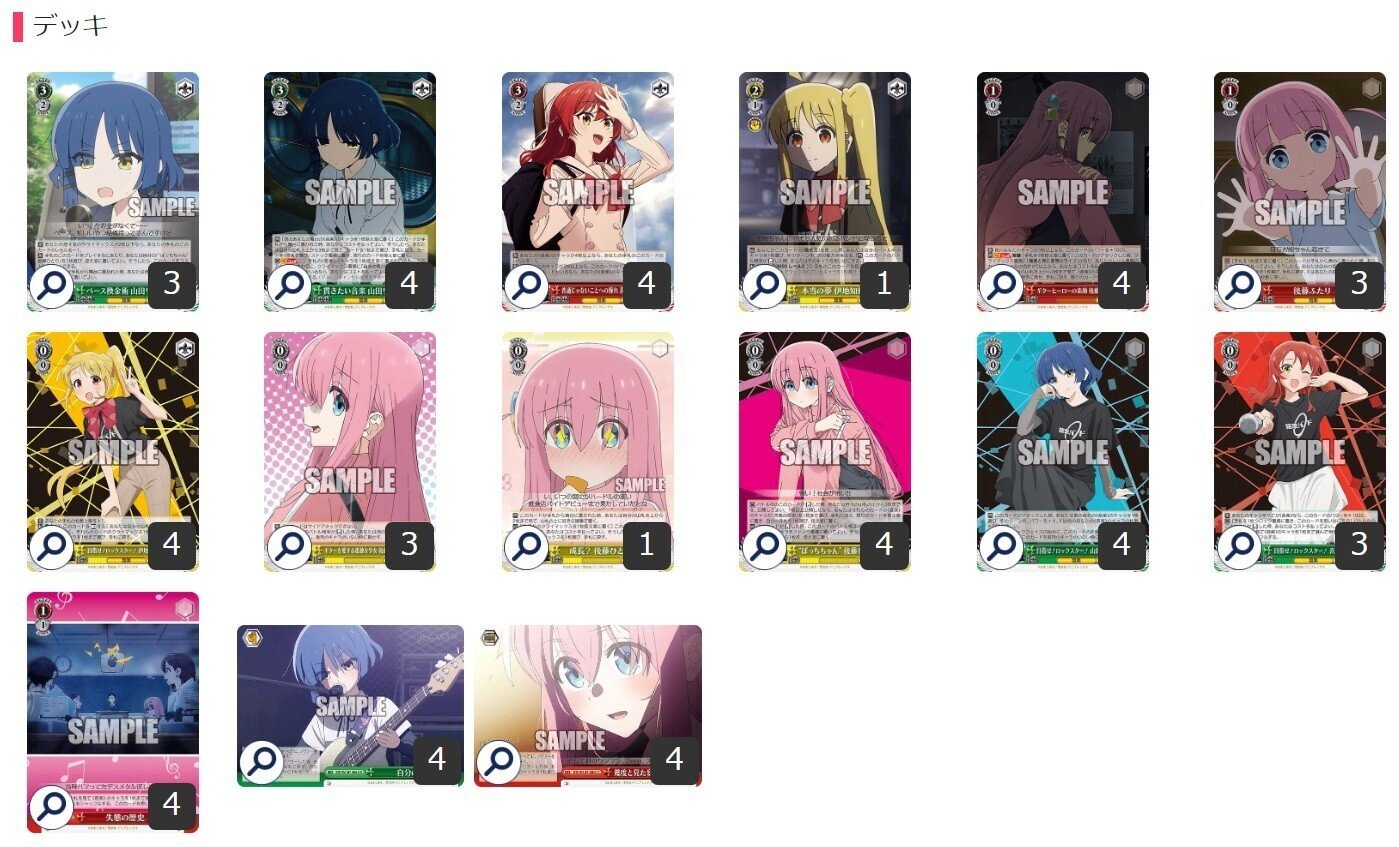This screenshot has height=847, width=1399.
Task: Open magnifier on first blue-haired Ryo card
Action: point(52,286)
